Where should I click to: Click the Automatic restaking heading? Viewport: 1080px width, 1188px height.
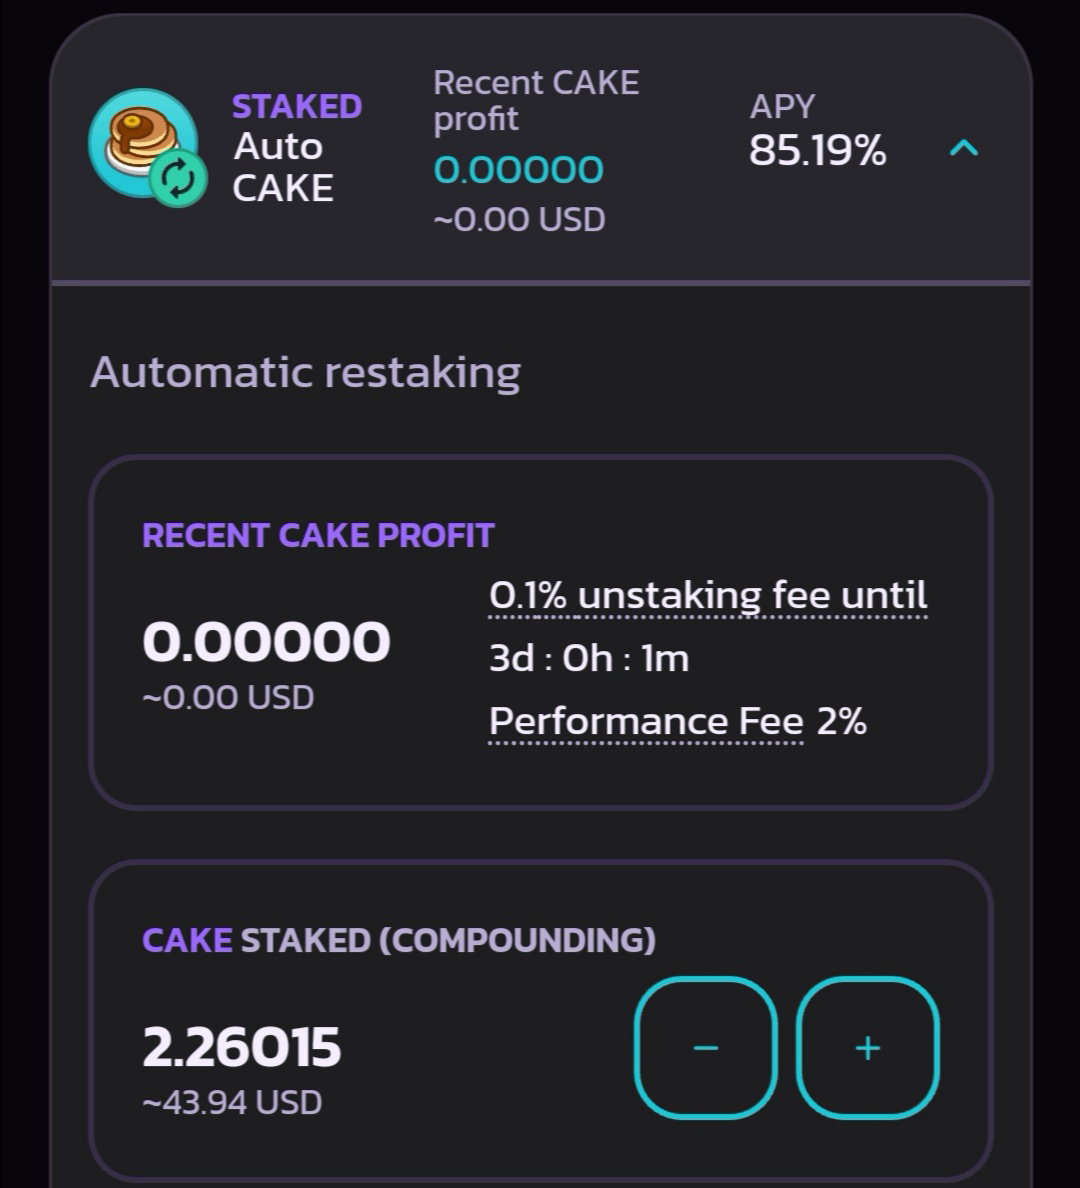click(x=305, y=373)
